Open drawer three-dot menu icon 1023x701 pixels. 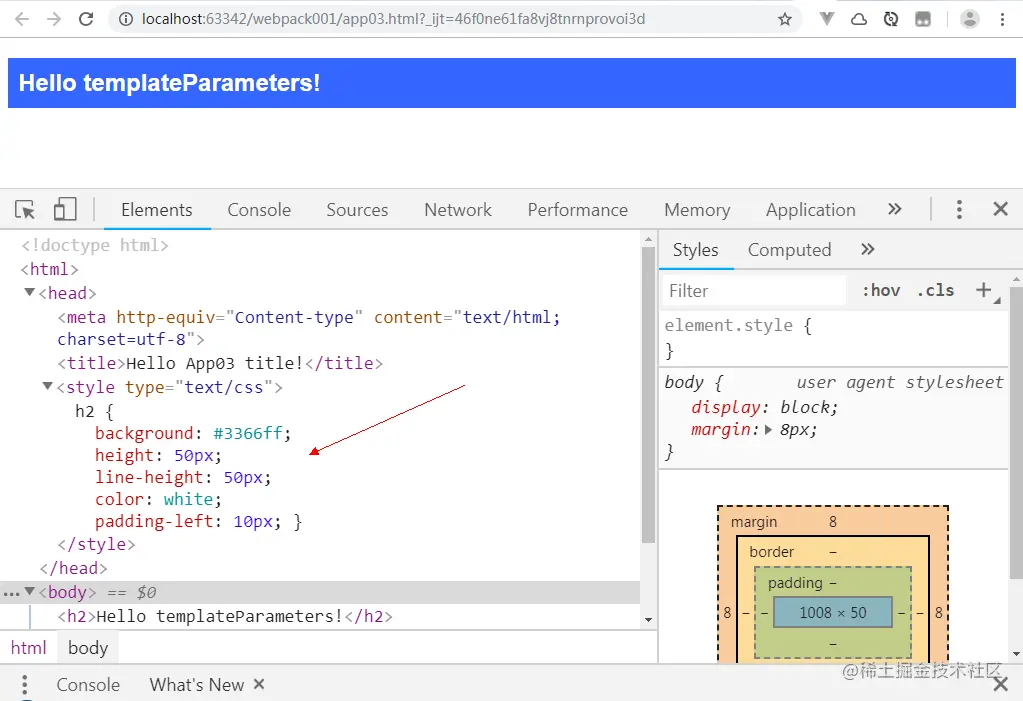[x=24, y=685]
